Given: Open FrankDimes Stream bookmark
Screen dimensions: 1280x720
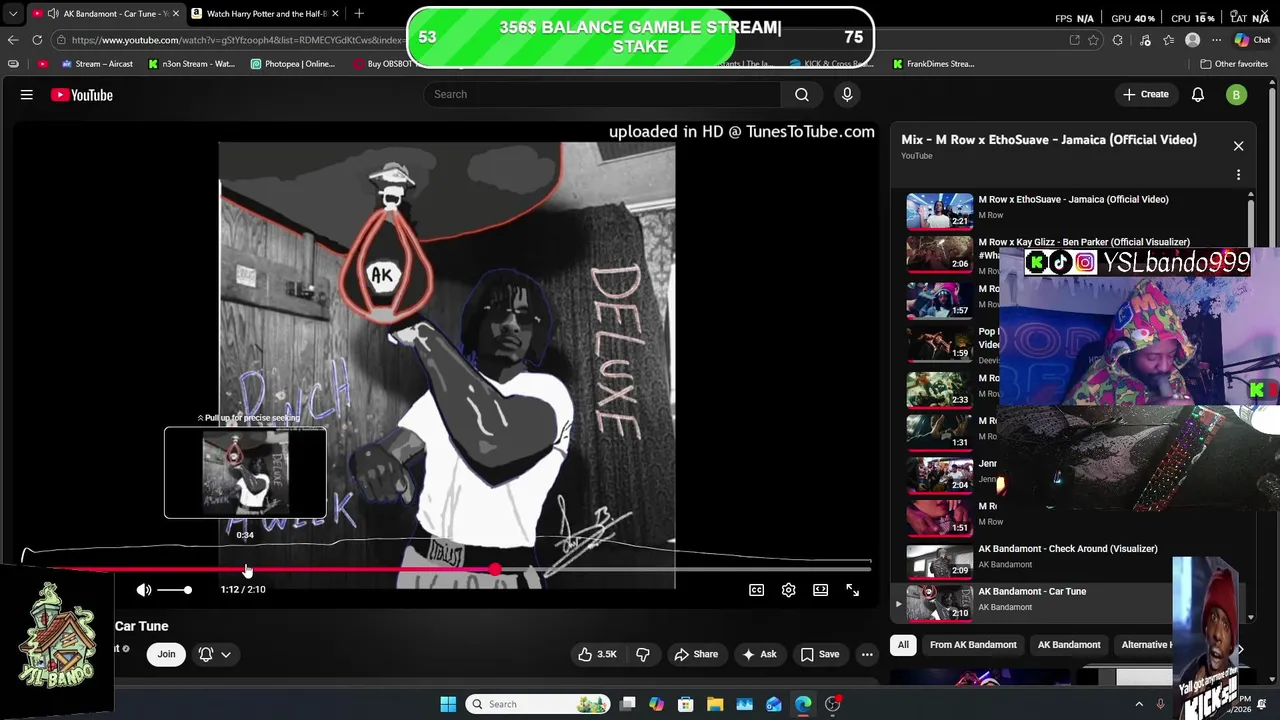Looking at the screenshot, I should click(x=933, y=64).
